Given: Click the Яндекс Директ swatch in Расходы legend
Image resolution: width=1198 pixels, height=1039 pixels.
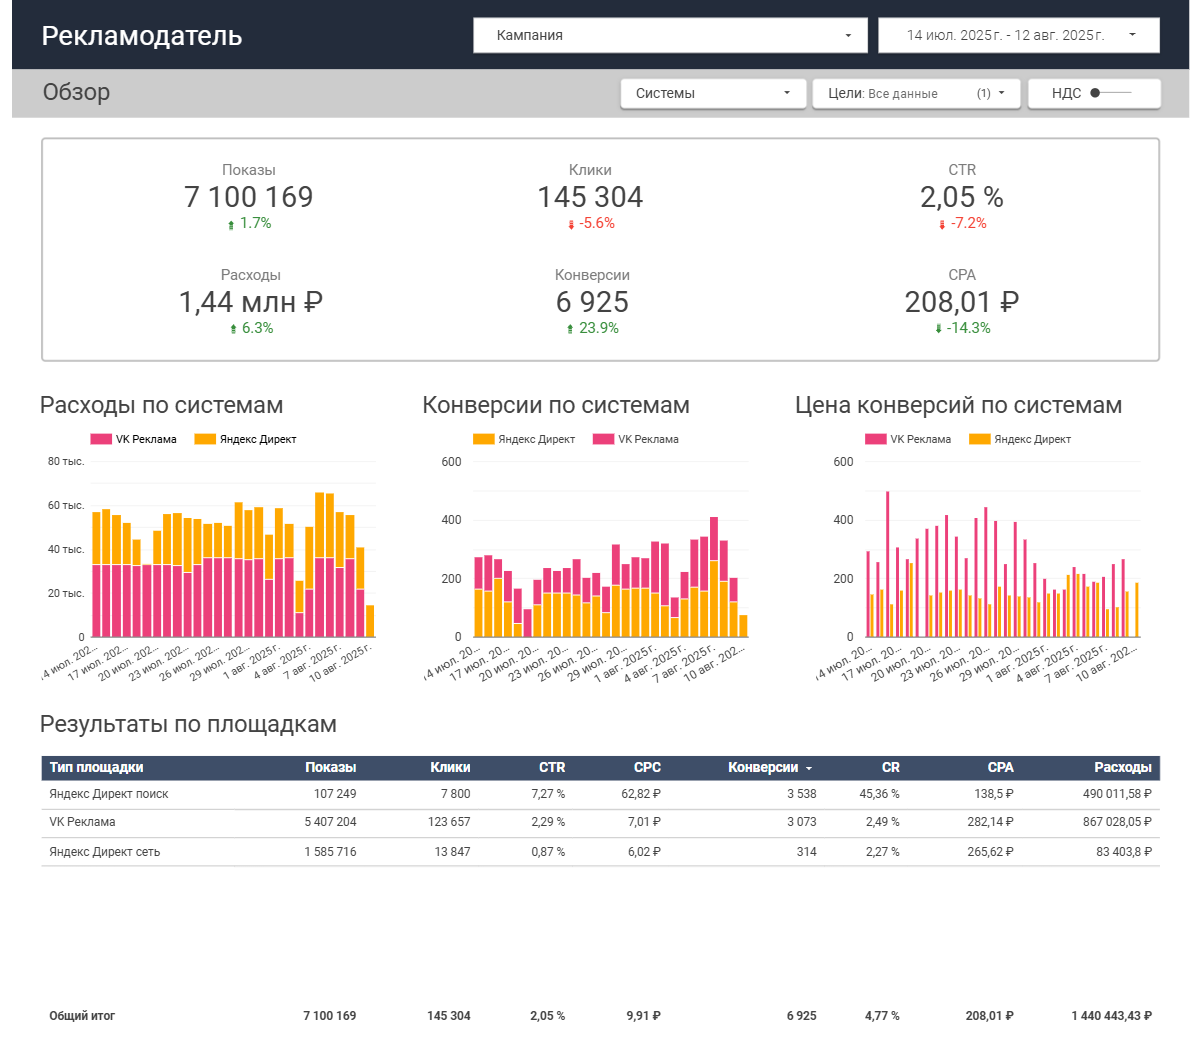Looking at the screenshot, I should (205, 439).
